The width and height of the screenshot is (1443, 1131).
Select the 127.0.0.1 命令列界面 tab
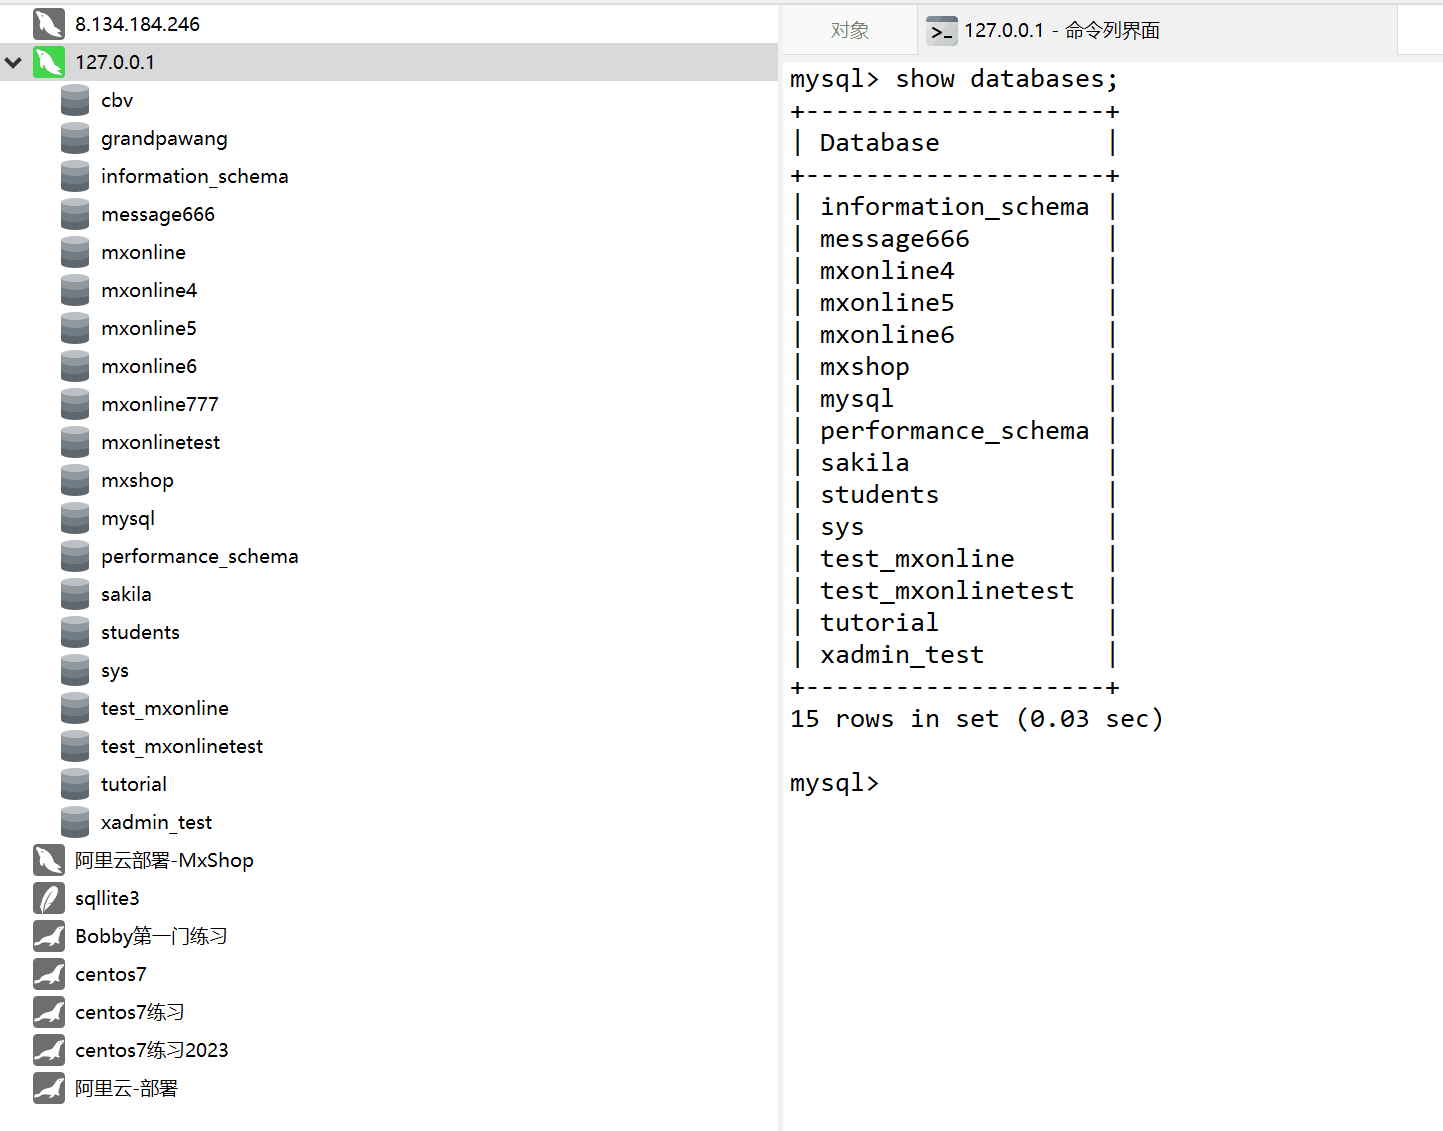coord(1061,31)
